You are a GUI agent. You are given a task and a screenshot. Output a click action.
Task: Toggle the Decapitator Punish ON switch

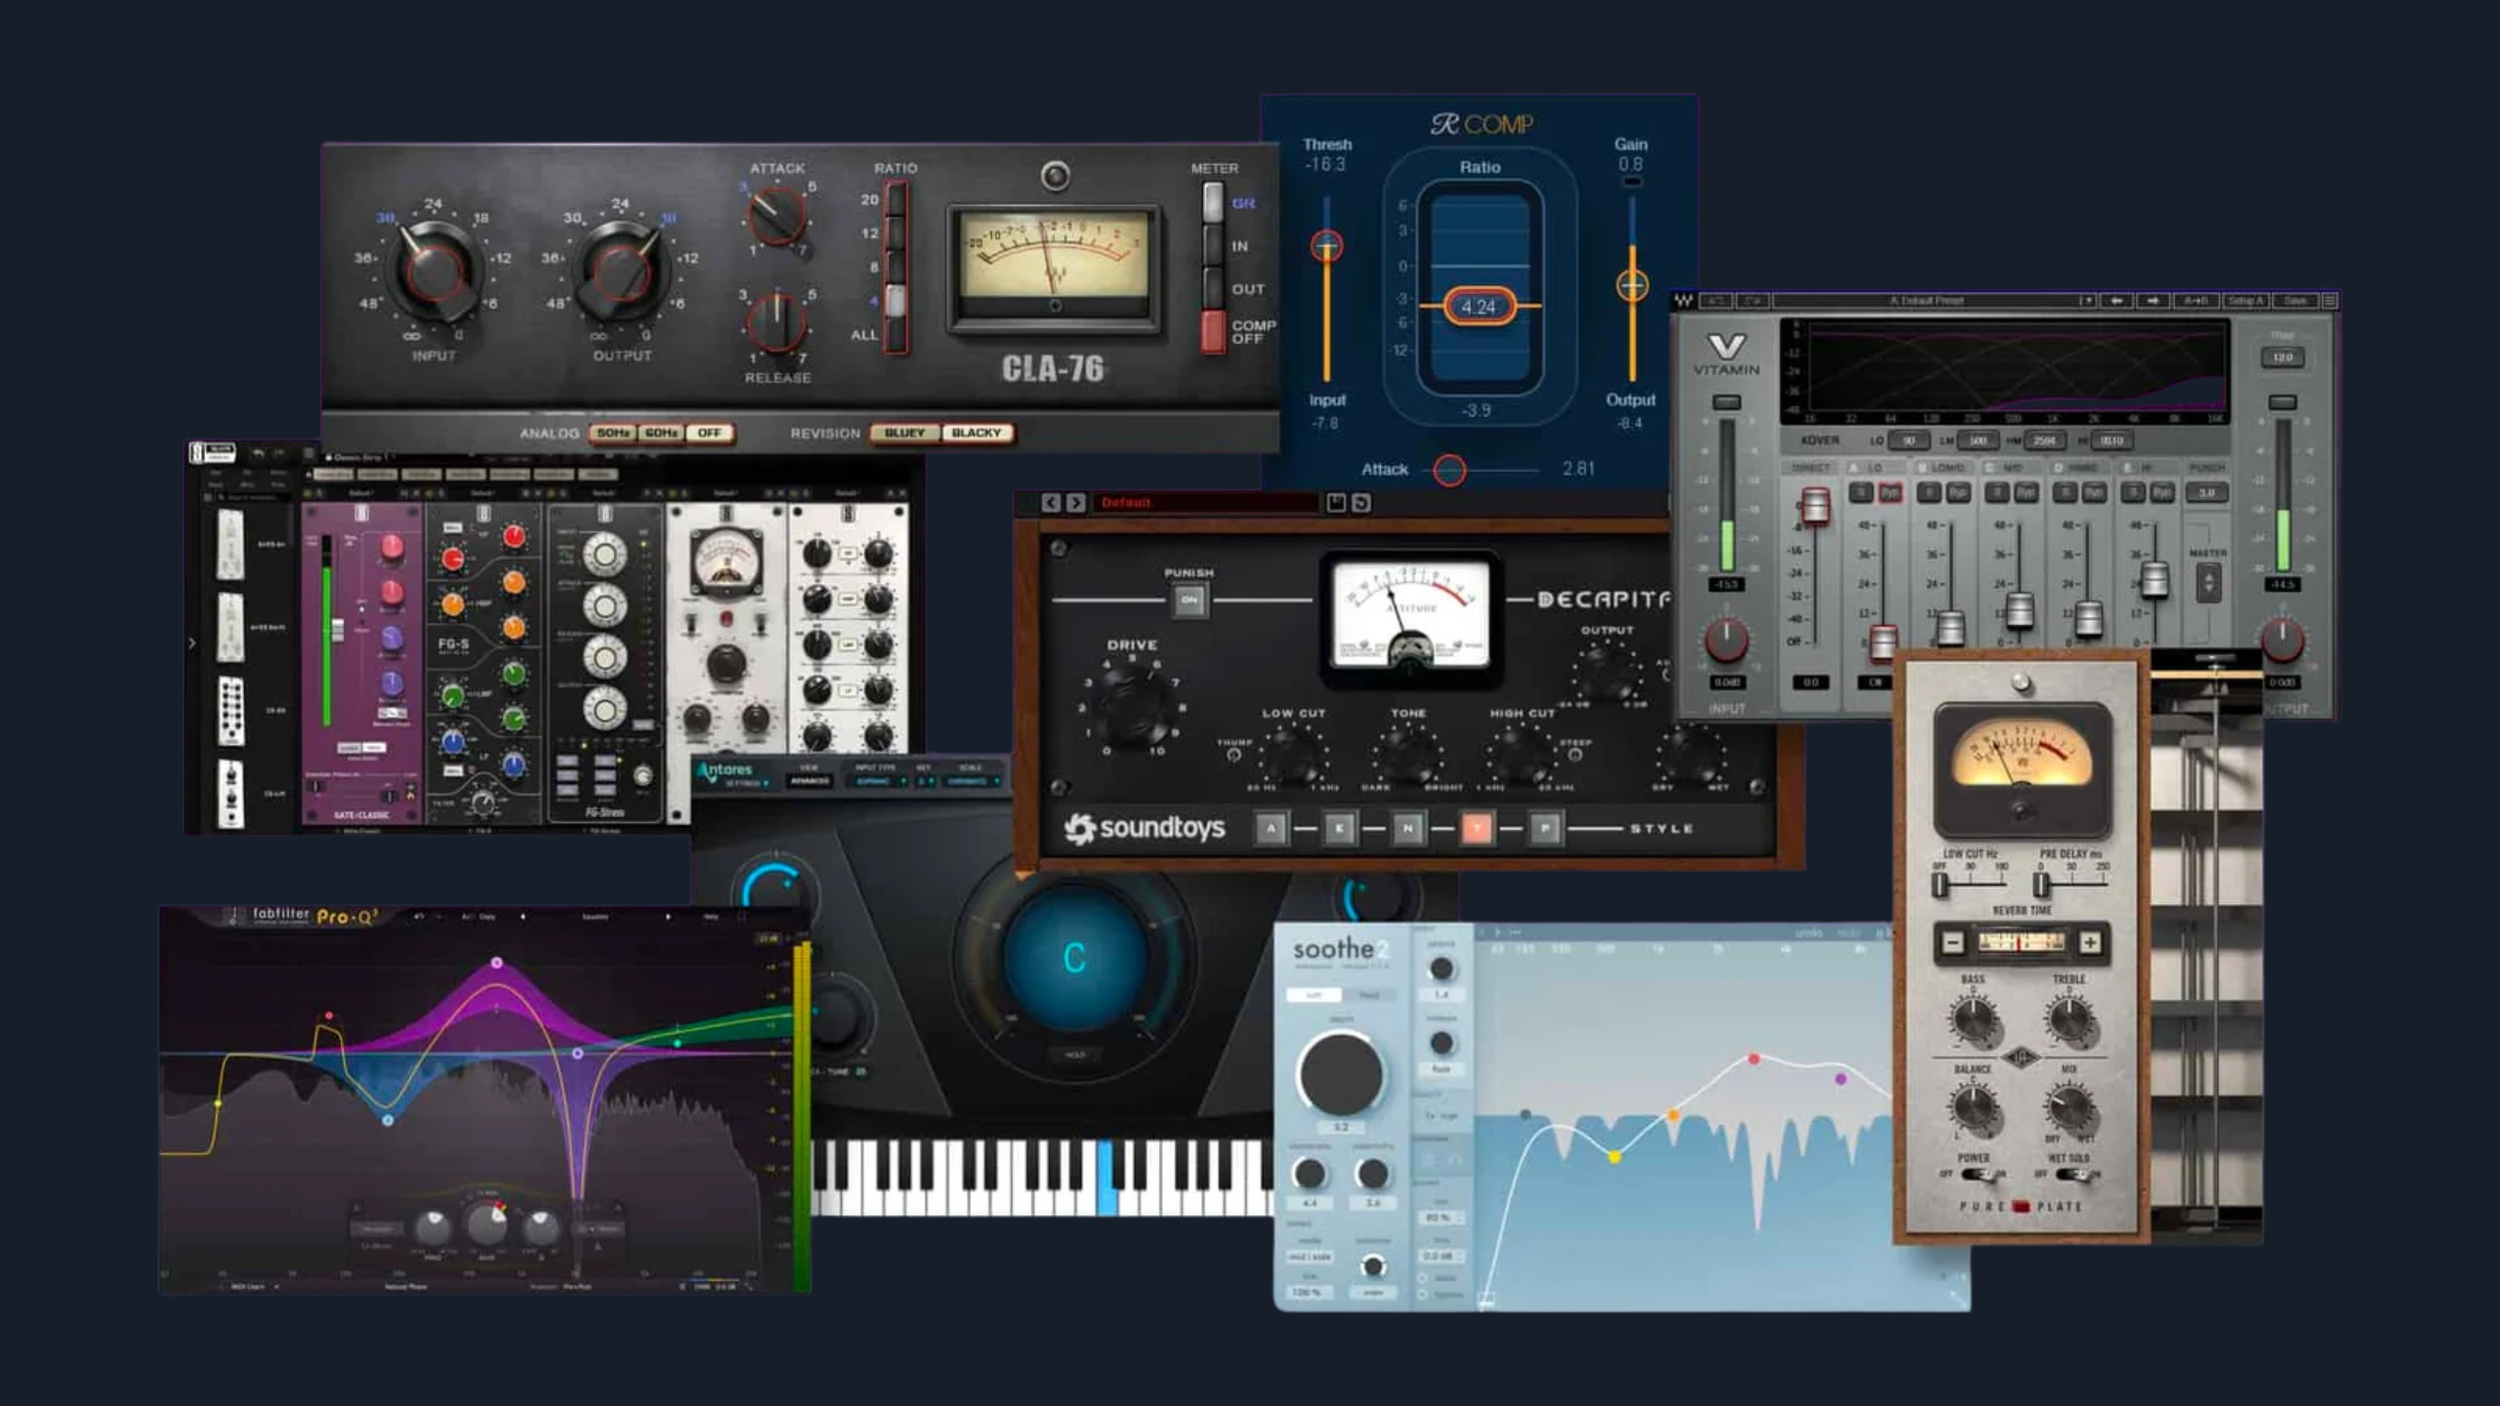point(1189,600)
